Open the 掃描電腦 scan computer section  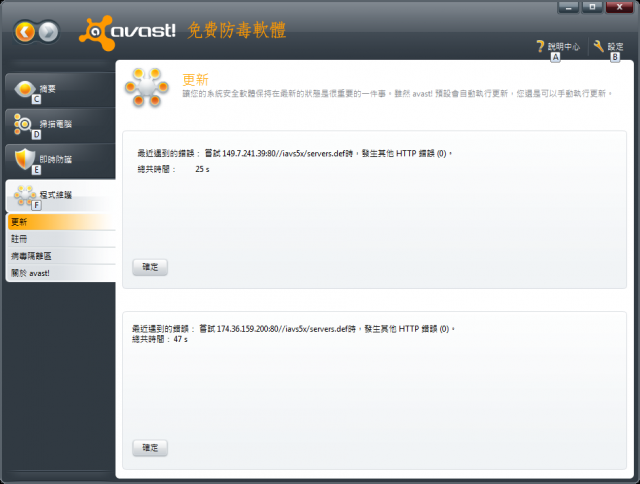click(x=60, y=124)
